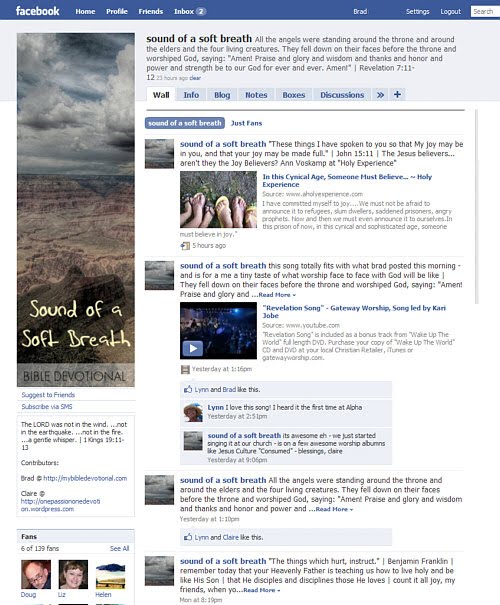Click the Brad account link
The height and width of the screenshot is (605, 500).
tap(360, 12)
